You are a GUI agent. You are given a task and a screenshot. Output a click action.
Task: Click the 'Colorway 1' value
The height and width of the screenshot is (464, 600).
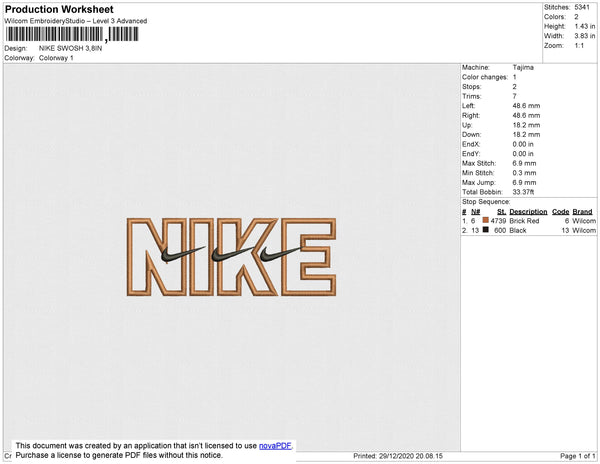point(56,58)
